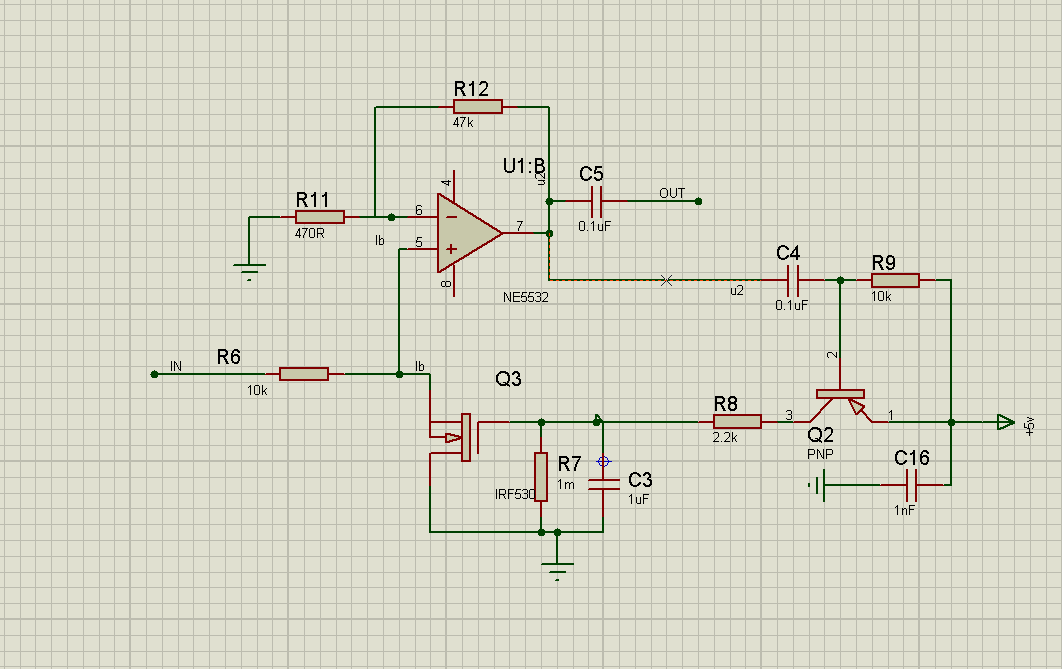Click the R12 reference label
Image resolution: width=1062 pixels, height=669 pixels.
pyautogui.click(x=471, y=89)
